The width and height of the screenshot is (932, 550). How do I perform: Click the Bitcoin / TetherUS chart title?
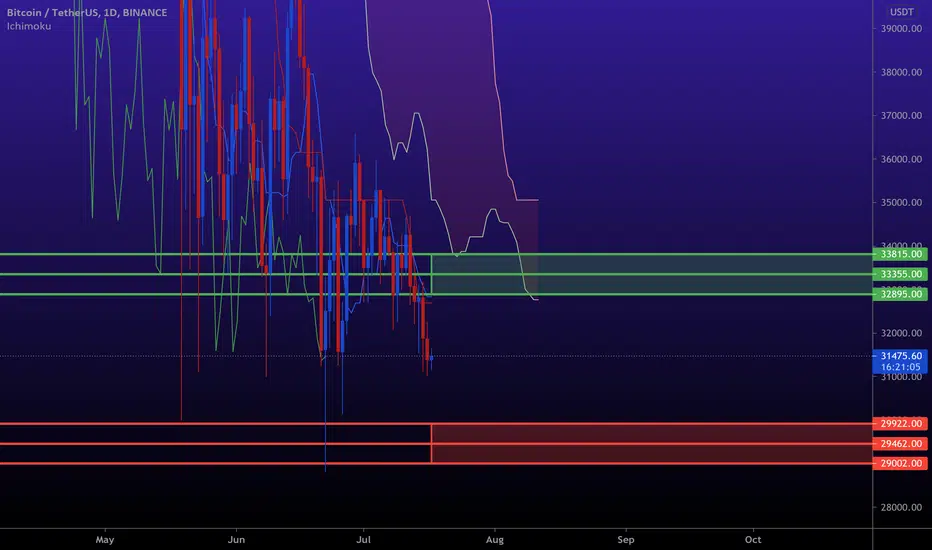pos(87,12)
